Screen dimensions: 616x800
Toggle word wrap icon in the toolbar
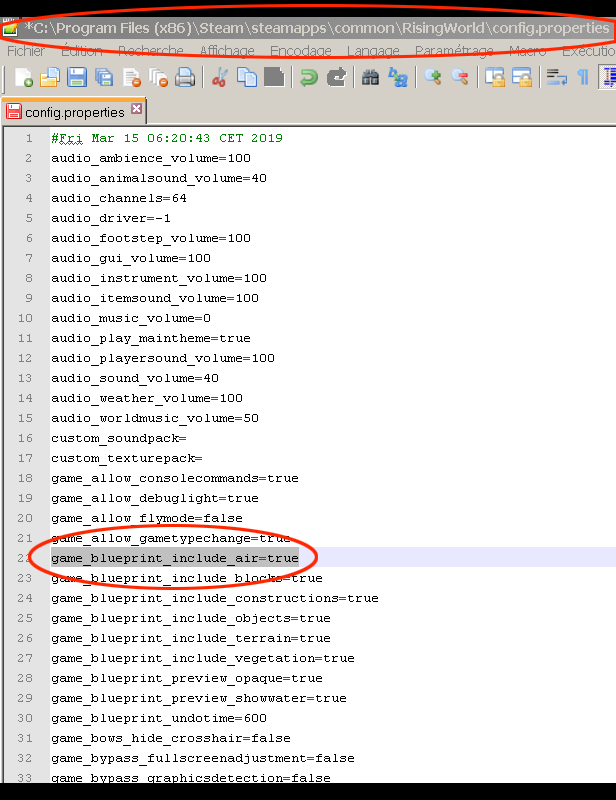(x=556, y=77)
